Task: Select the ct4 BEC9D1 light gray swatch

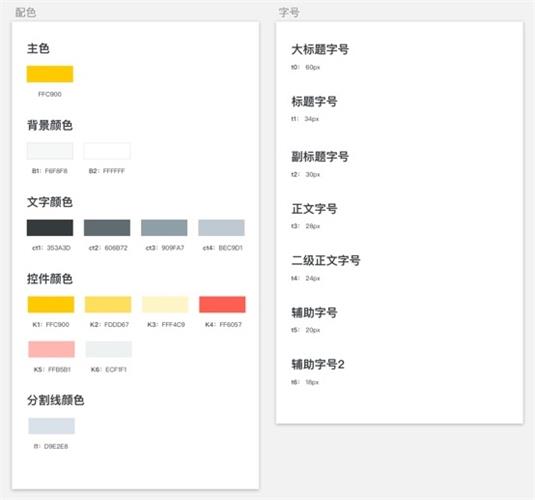Action: 221,228
